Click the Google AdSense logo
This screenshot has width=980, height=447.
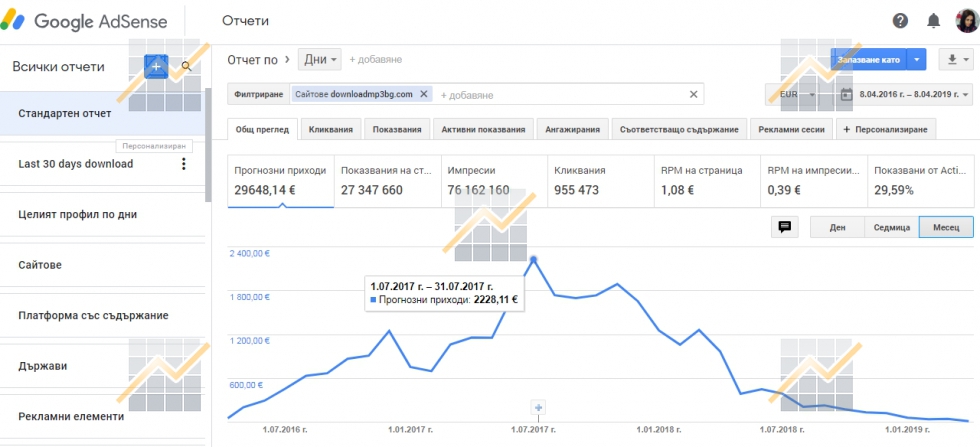pyautogui.click(x=84, y=21)
